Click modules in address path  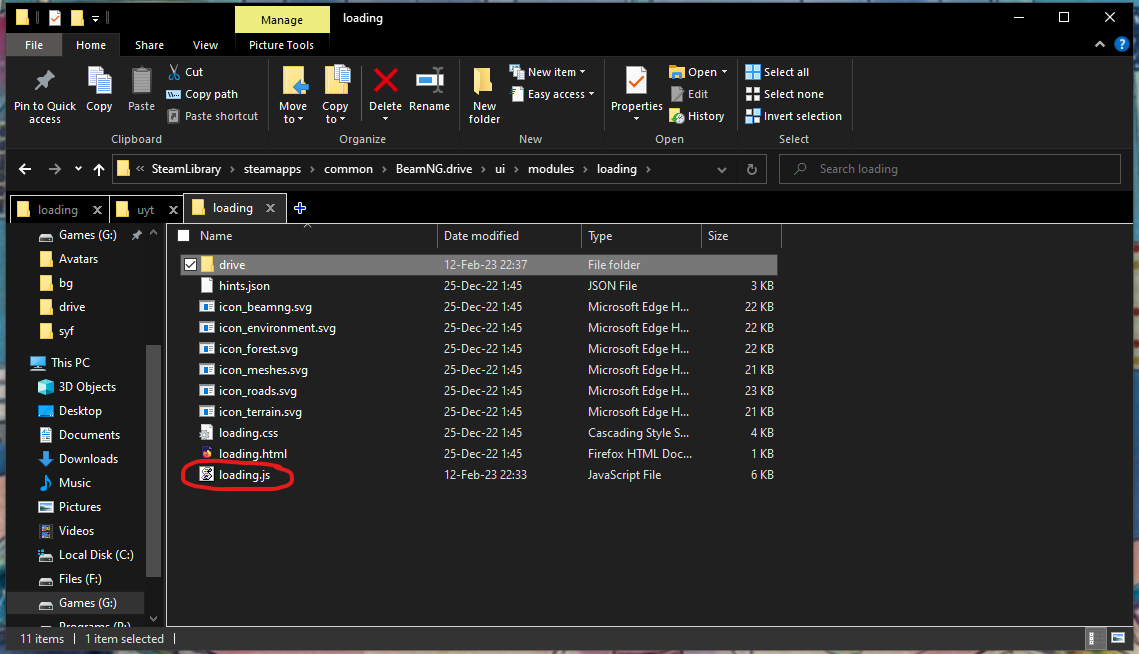coord(551,169)
